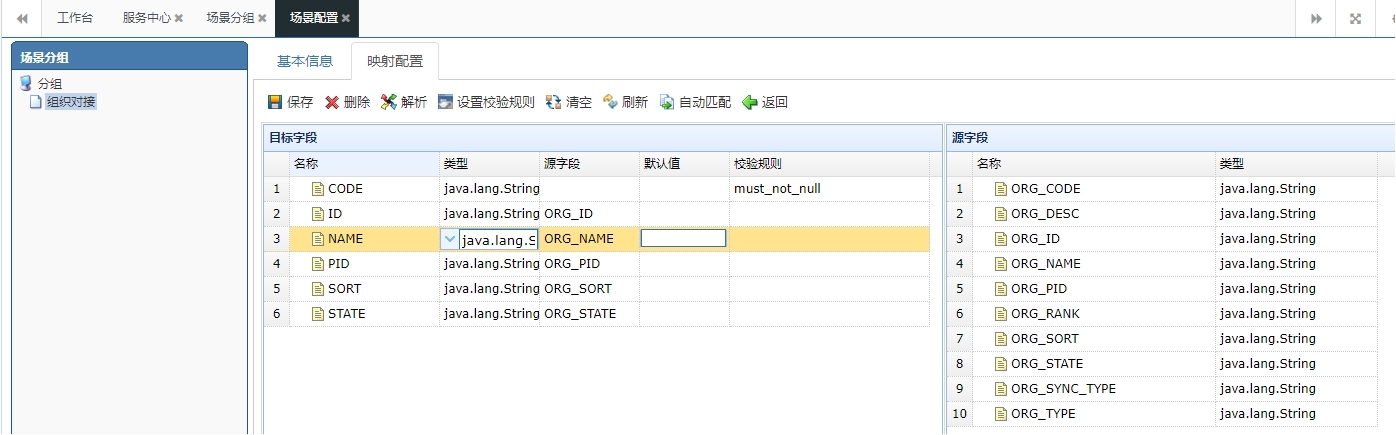This screenshot has width=1396, height=435.
Task: Select the 组织对接 tree item
Action: click(71, 101)
